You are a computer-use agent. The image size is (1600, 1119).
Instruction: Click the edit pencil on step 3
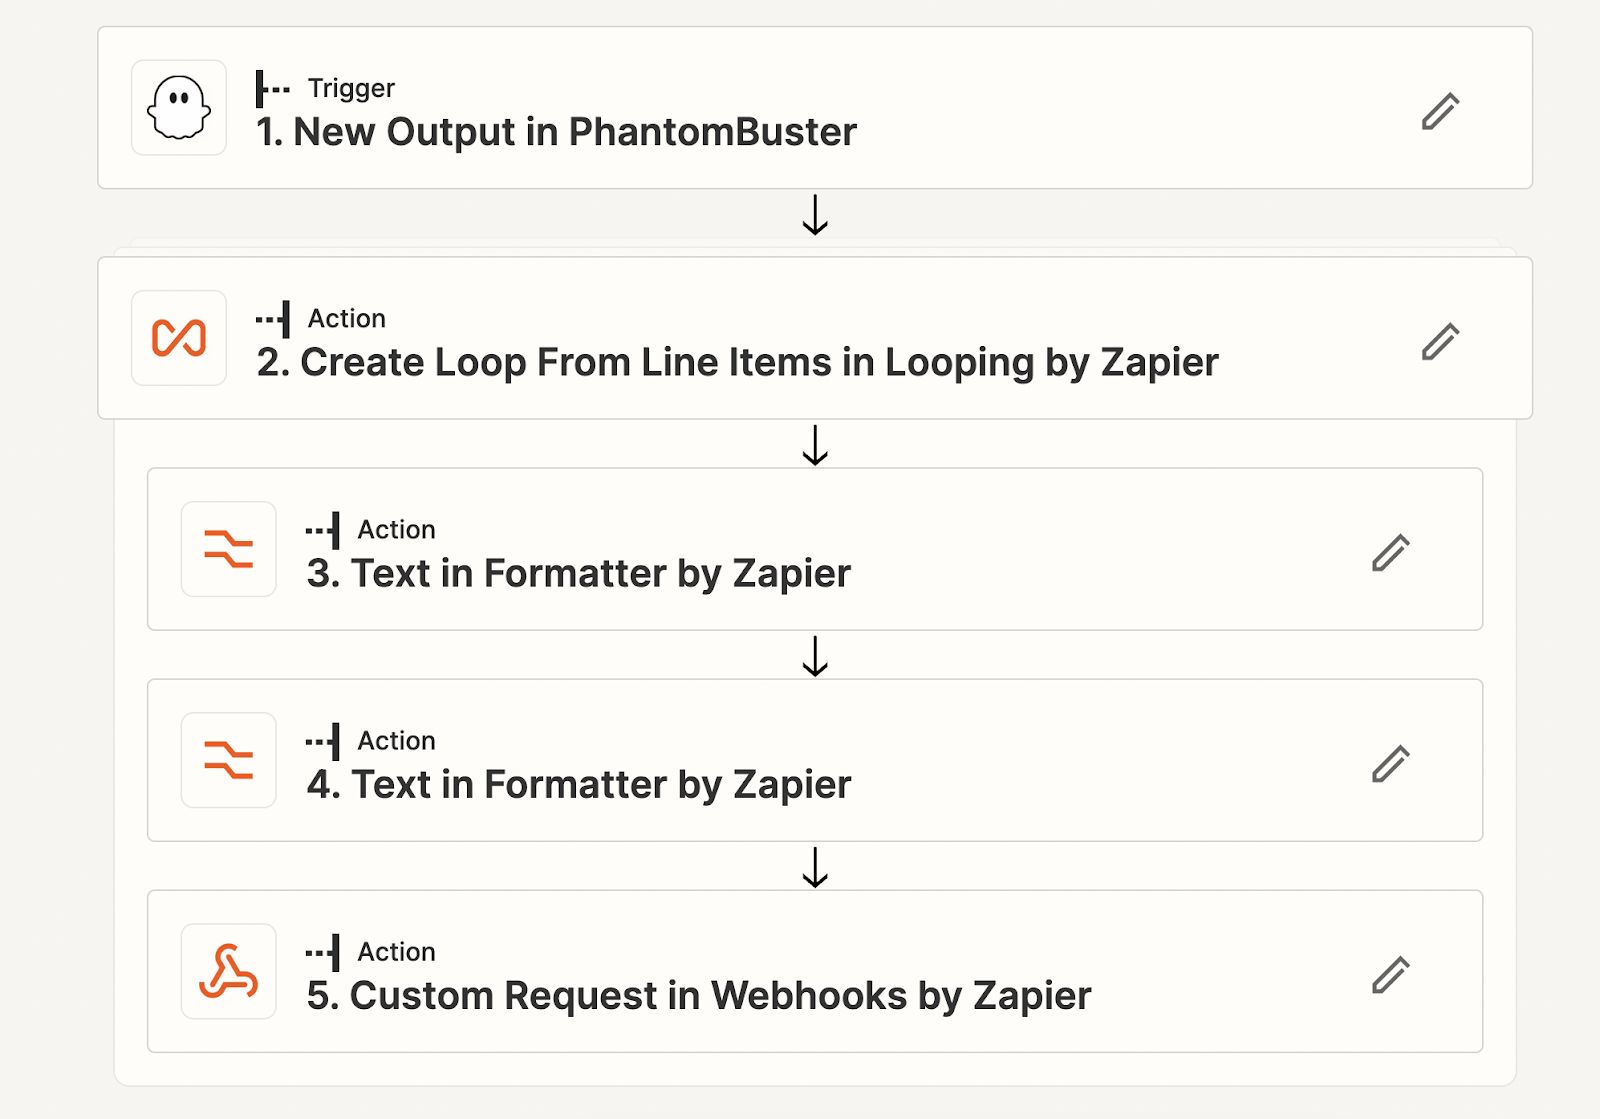1390,552
